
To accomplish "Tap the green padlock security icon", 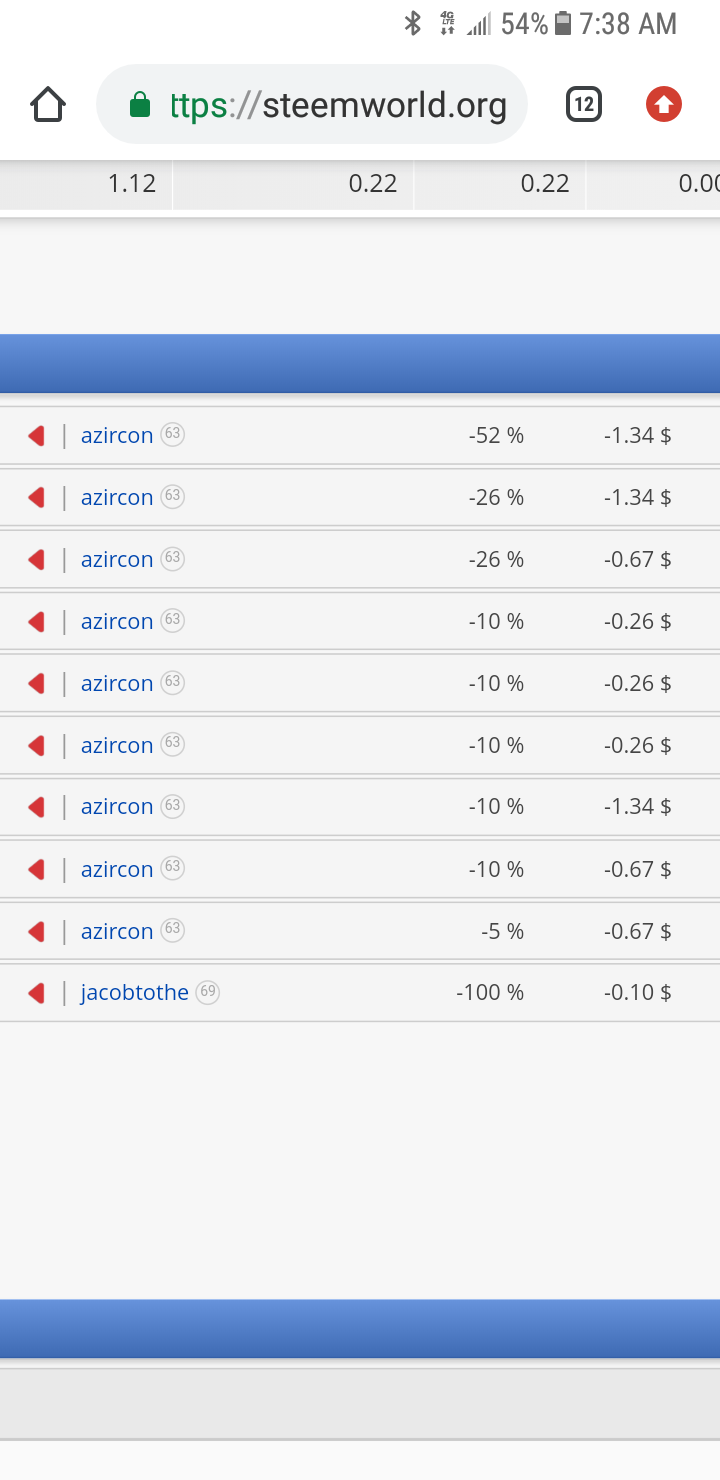I will coord(140,104).
